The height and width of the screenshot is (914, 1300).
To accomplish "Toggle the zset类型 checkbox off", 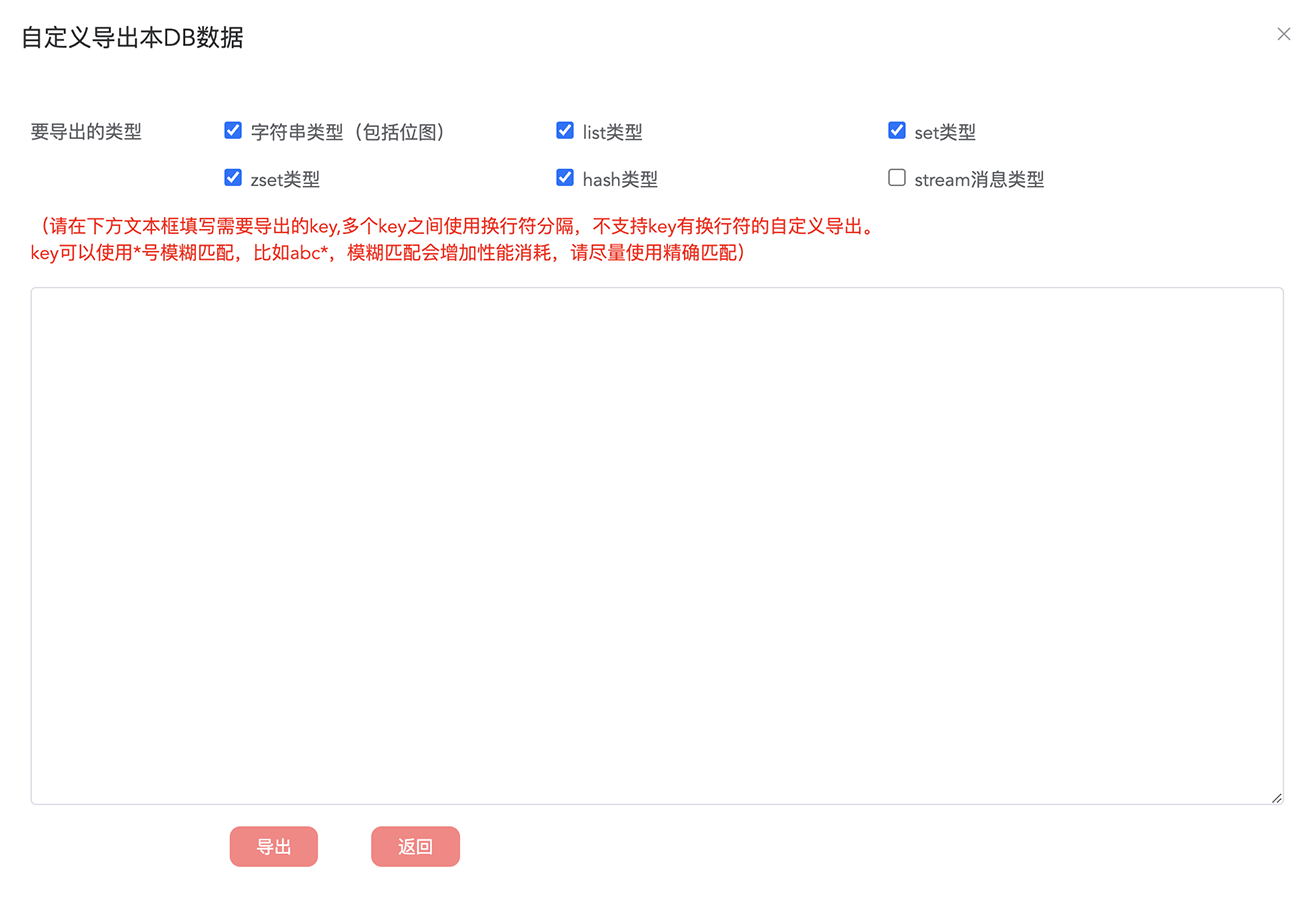I will 233,178.
